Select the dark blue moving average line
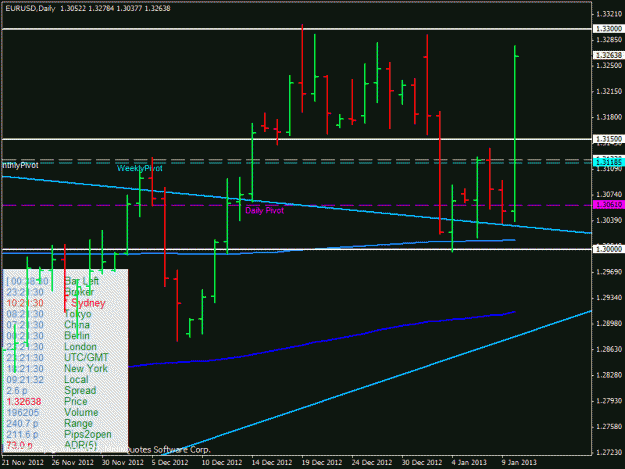 [x=323, y=340]
